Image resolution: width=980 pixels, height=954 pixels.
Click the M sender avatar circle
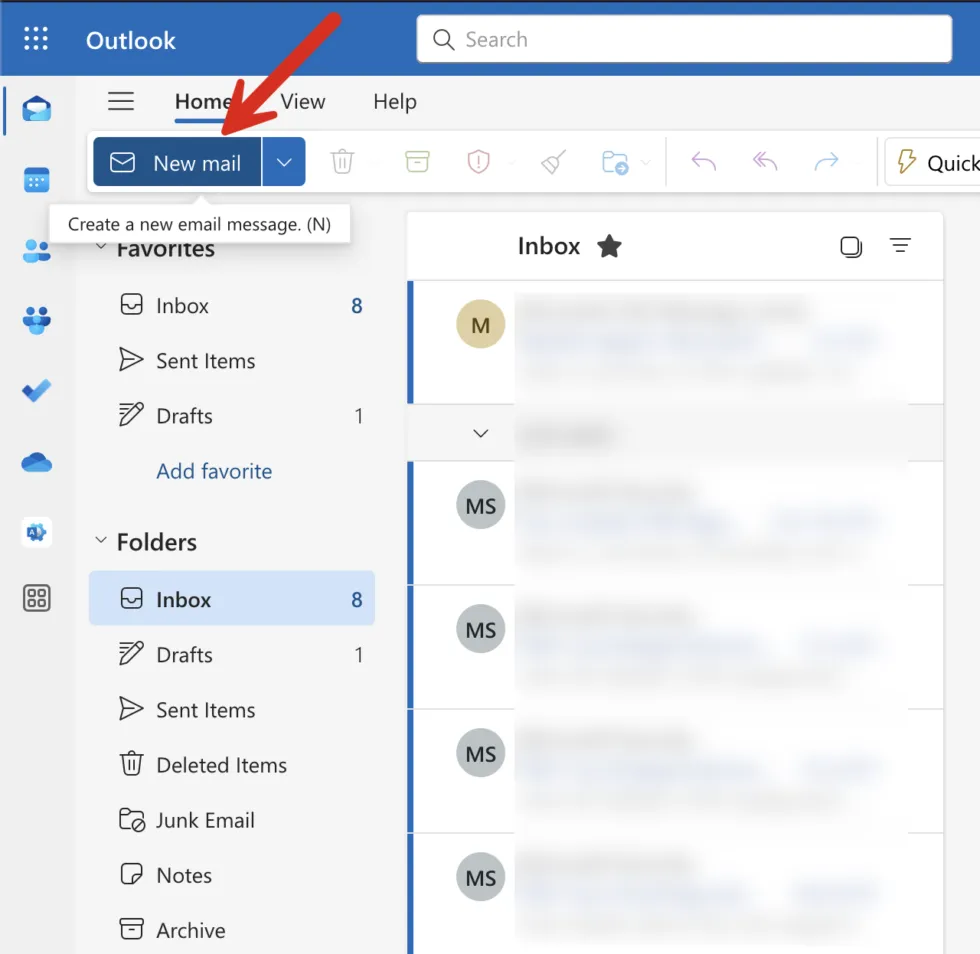tap(480, 324)
